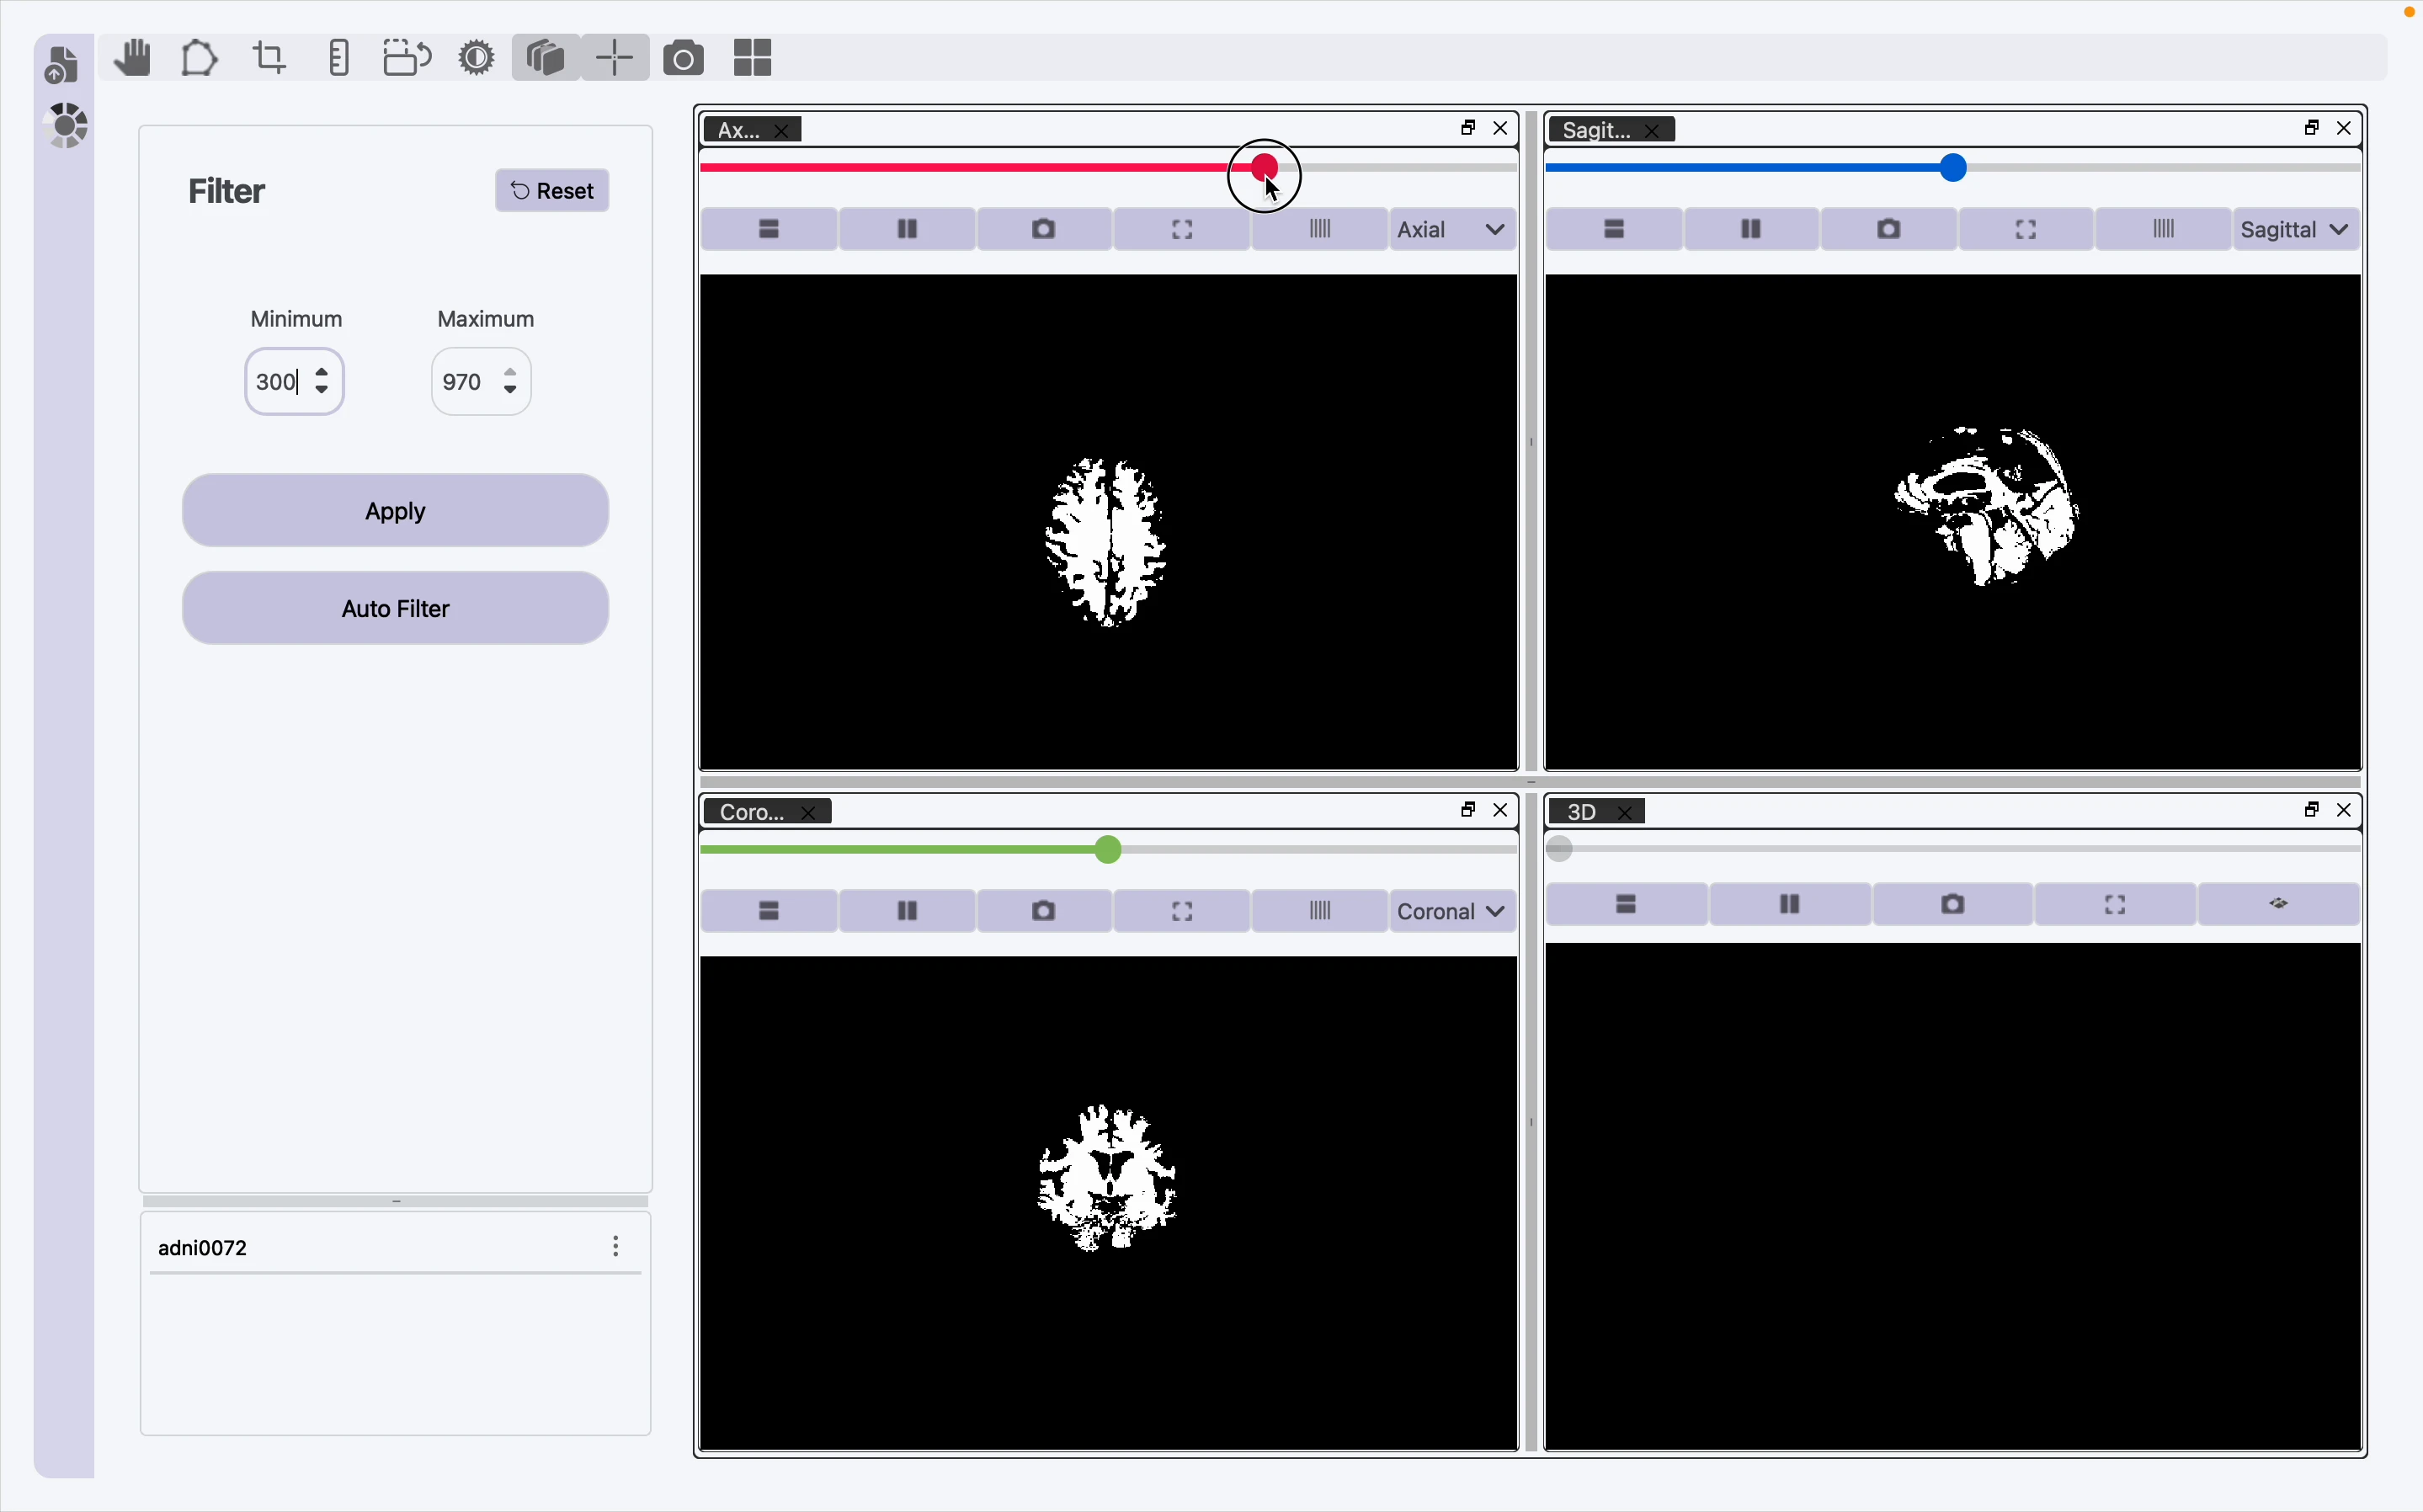Click the Auto Filter button
This screenshot has width=2423, height=1512.
[395, 608]
